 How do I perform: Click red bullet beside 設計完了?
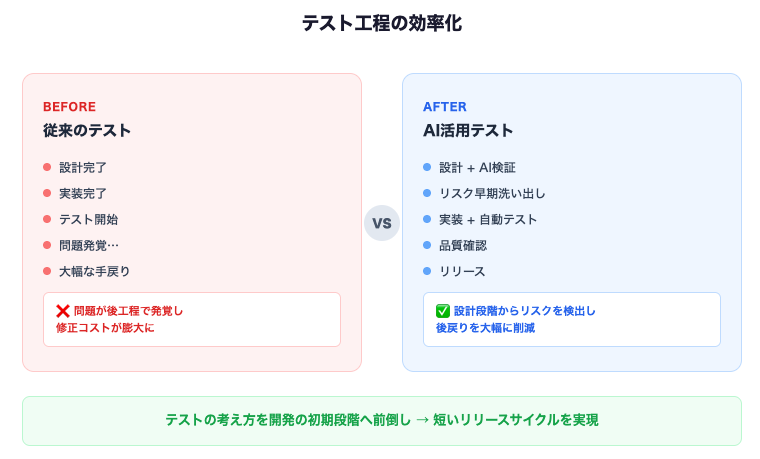coord(47,167)
